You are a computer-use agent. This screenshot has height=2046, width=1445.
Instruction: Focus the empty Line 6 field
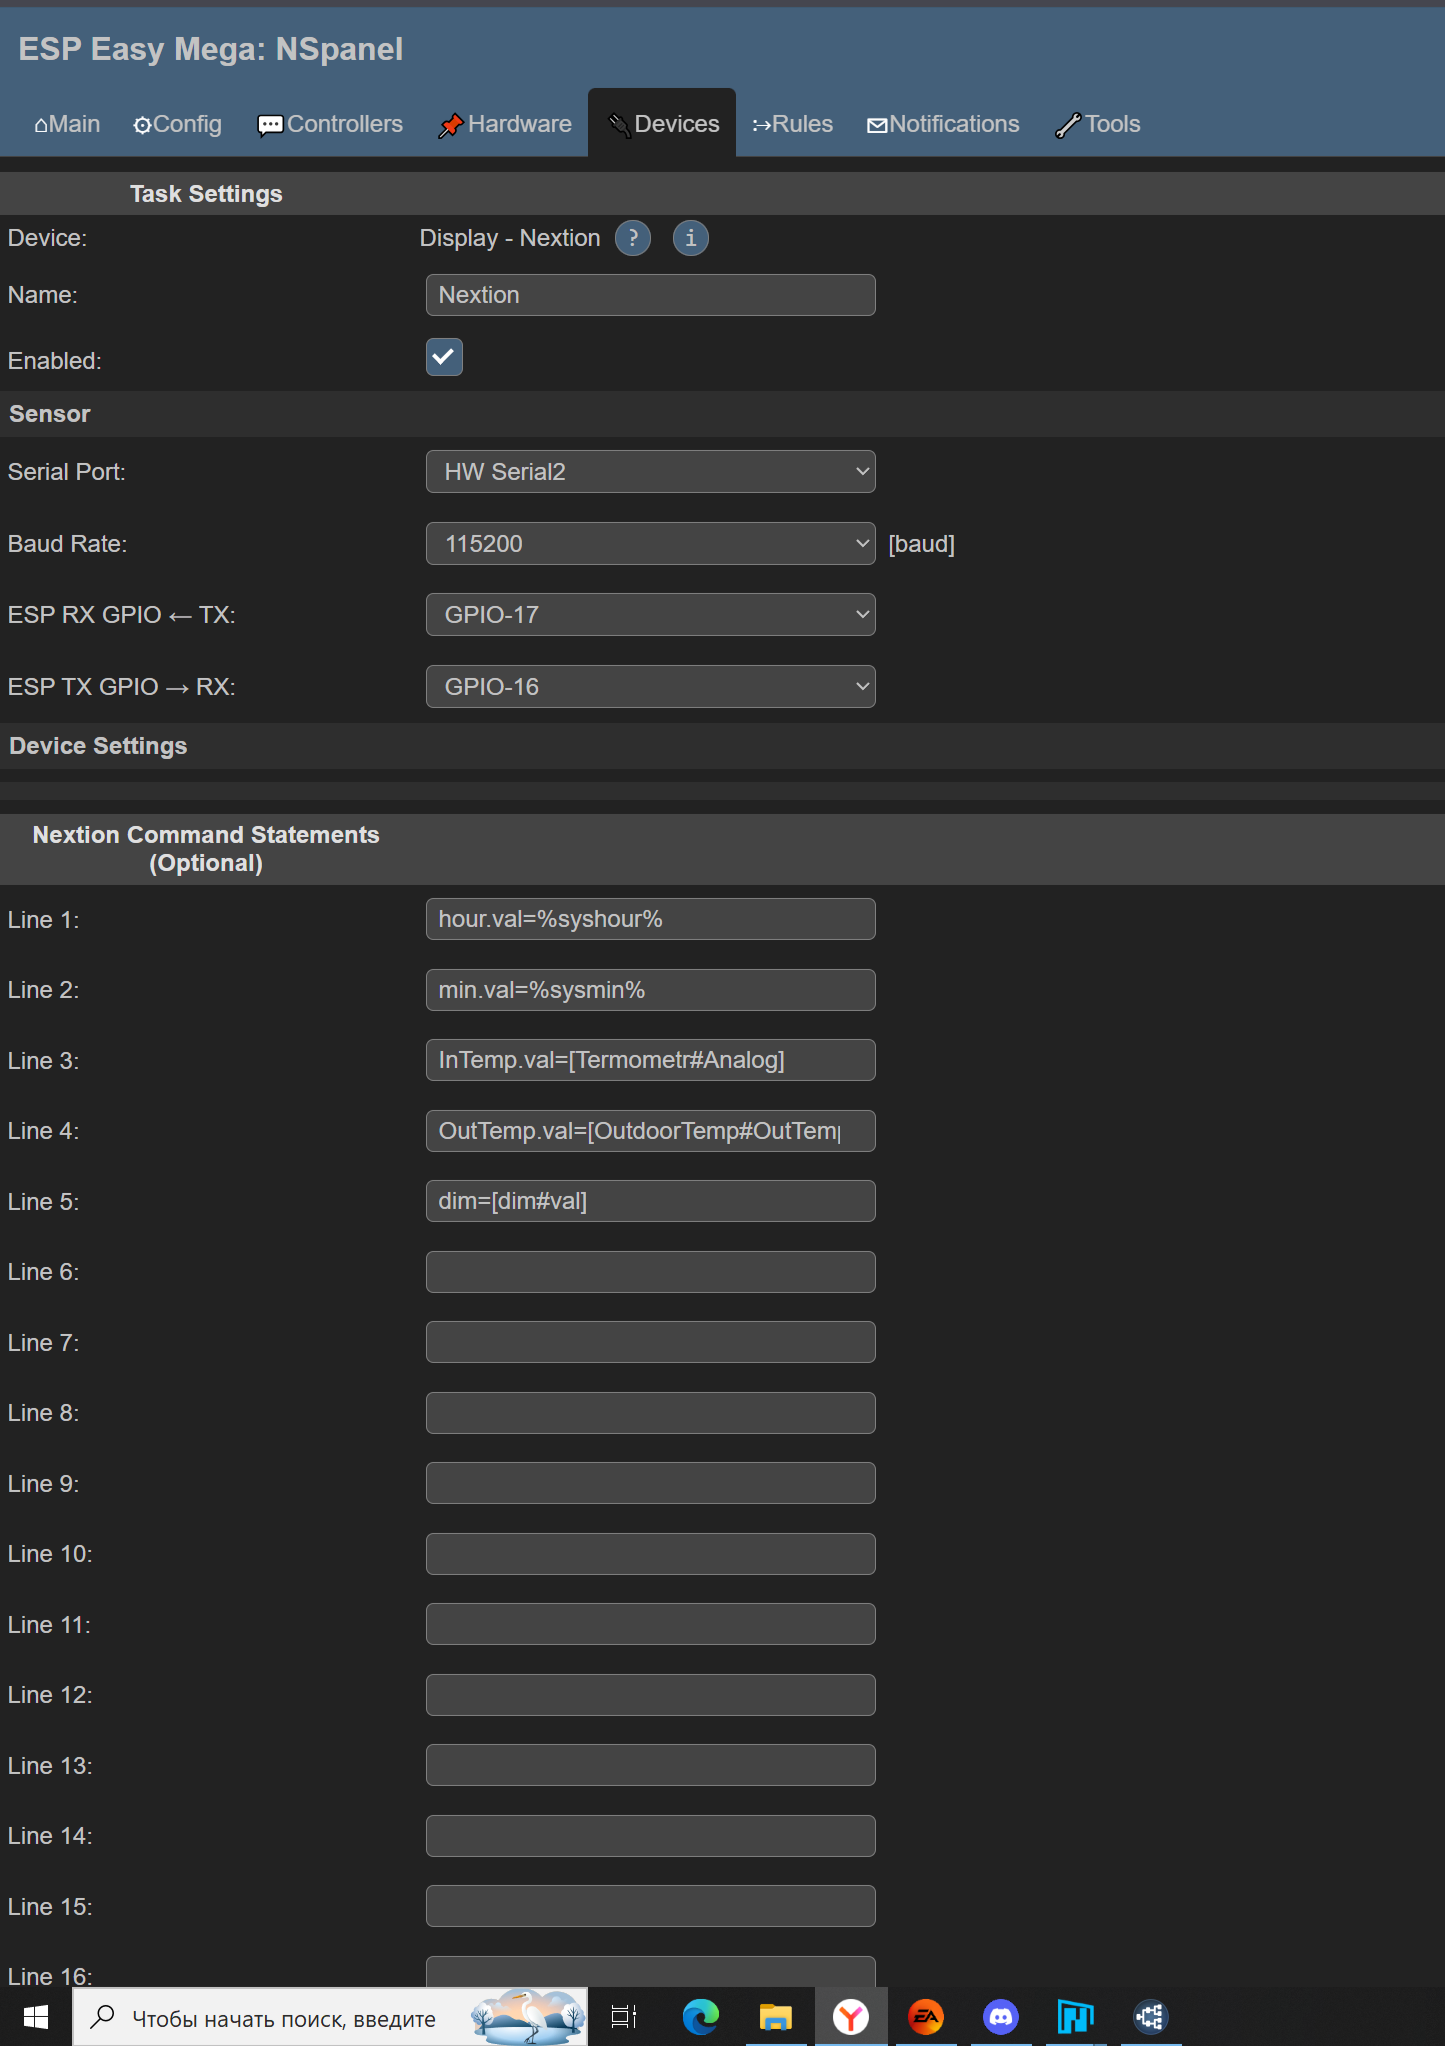coord(650,1272)
